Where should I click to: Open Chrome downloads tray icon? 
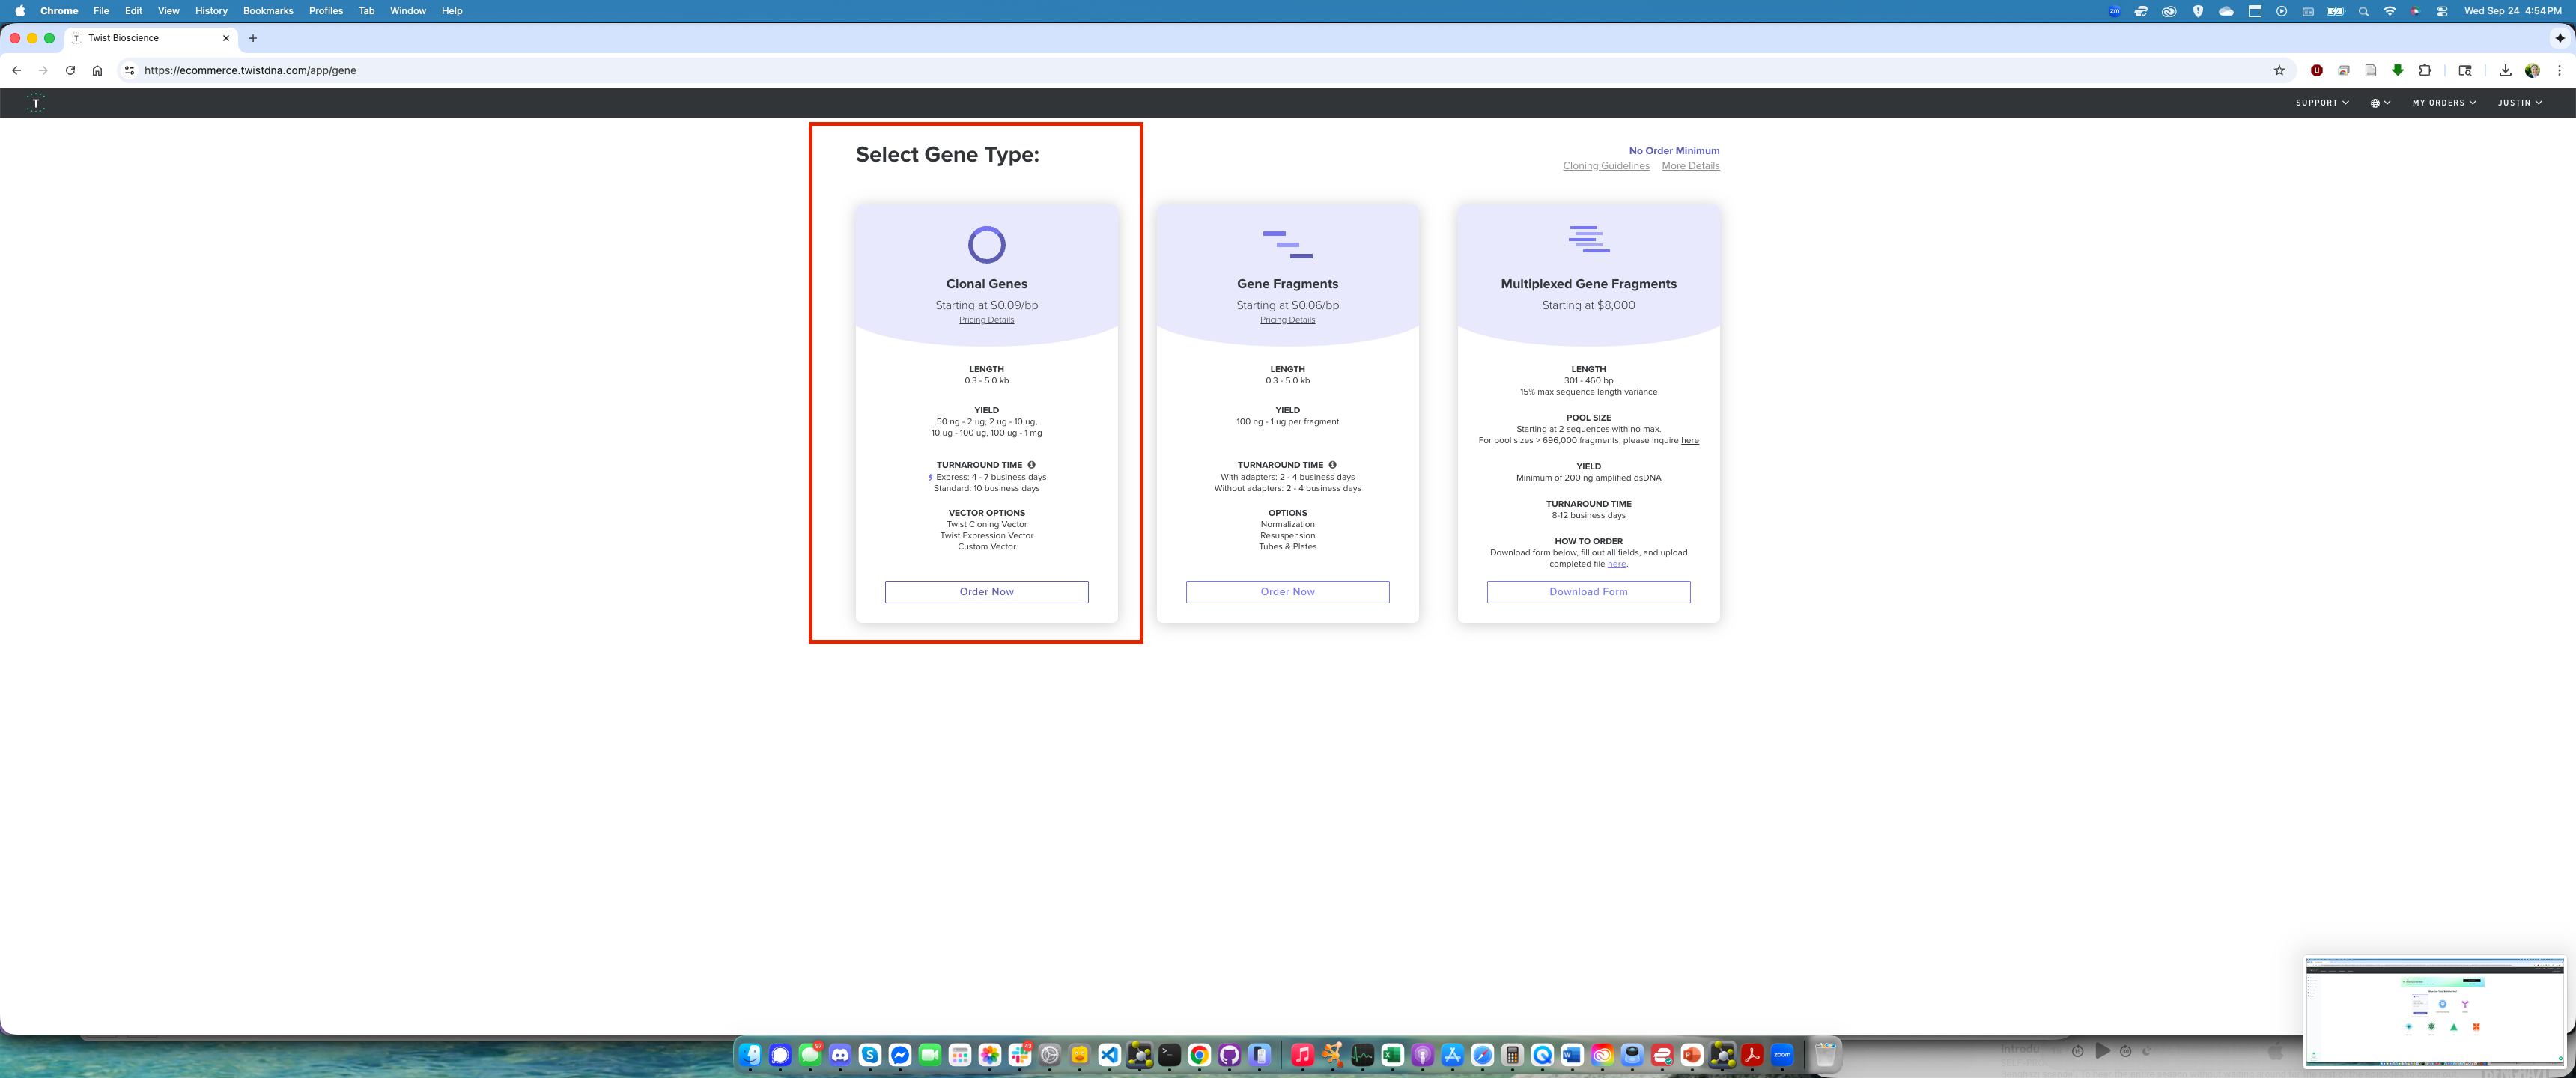[2504, 70]
